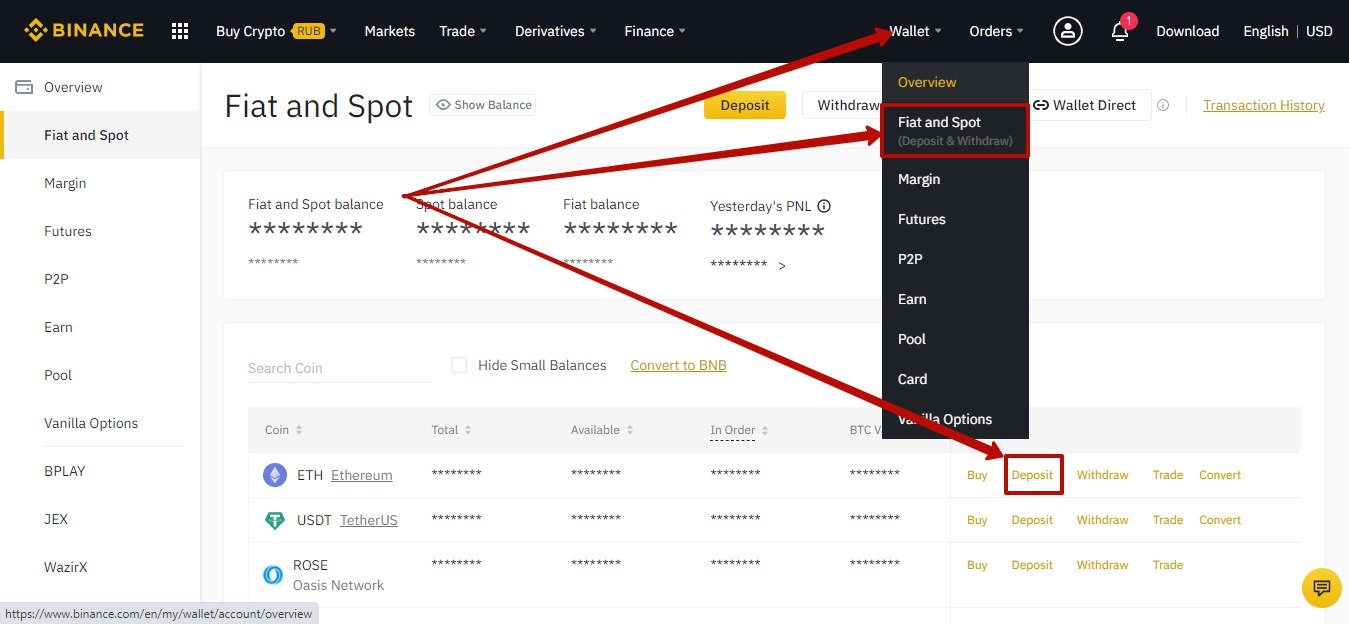This screenshot has height=624, width=1349.
Task: Click the Ethereum coin icon
Action: (x=274, y=475)
